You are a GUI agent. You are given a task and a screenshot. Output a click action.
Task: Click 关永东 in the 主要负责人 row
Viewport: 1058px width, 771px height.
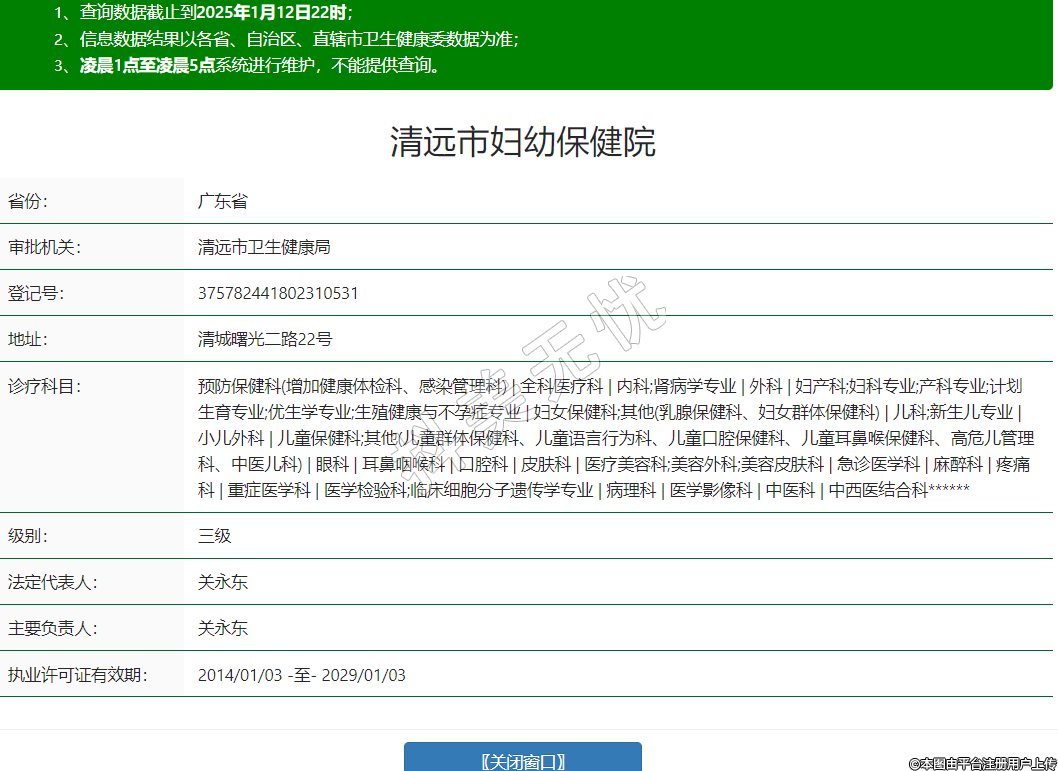pos(223,629)
